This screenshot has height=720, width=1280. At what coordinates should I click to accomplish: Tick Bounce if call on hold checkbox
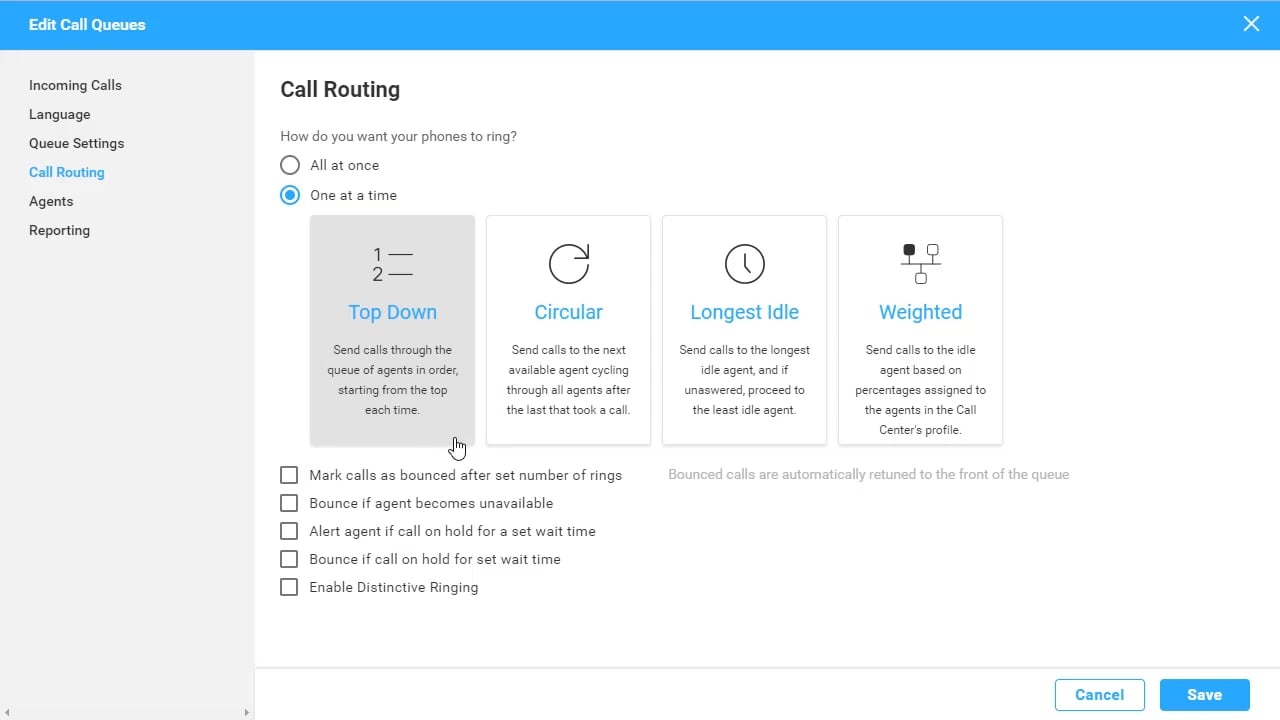pos(289,559)
